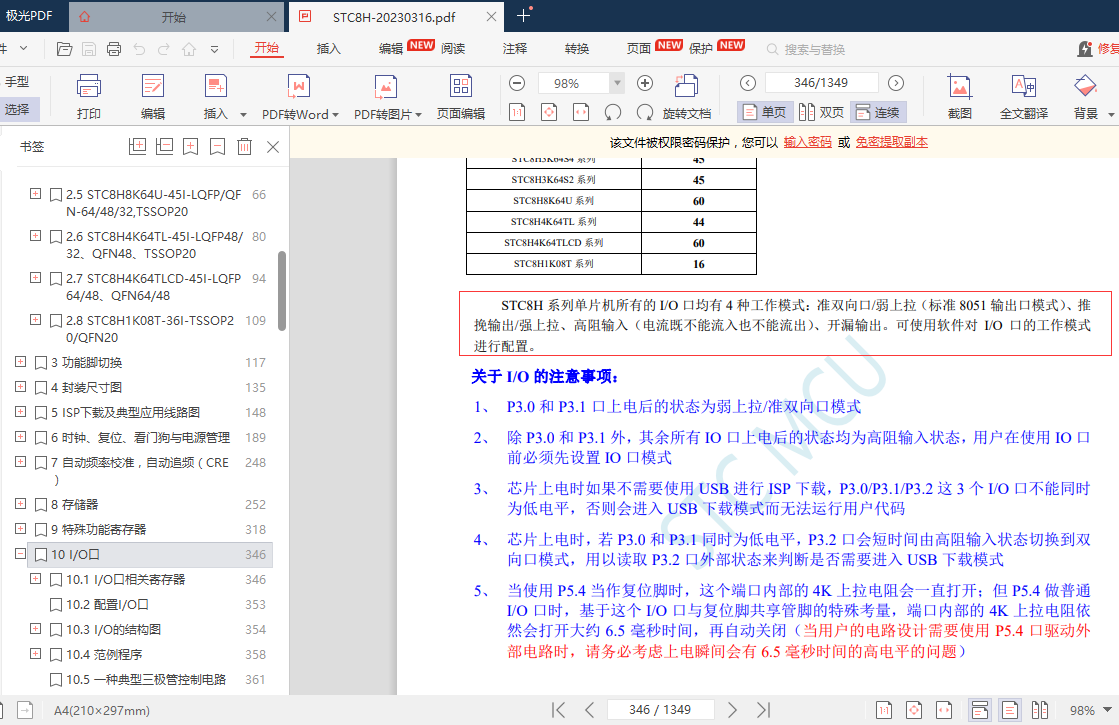The width and height of the screenshot is (1119, 725).
Task: Open the 页面编辑 page editing tool
Action: [461, 96]
